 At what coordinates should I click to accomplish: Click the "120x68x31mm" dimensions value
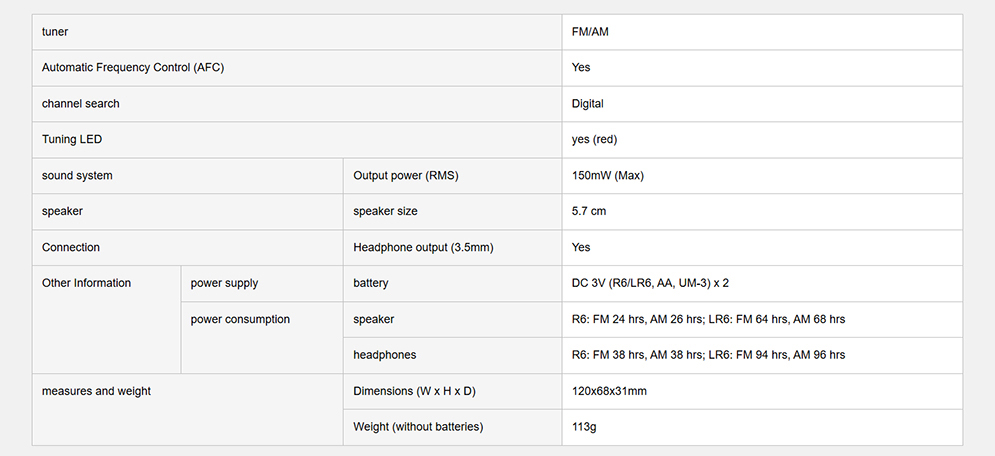pos(609,392)
